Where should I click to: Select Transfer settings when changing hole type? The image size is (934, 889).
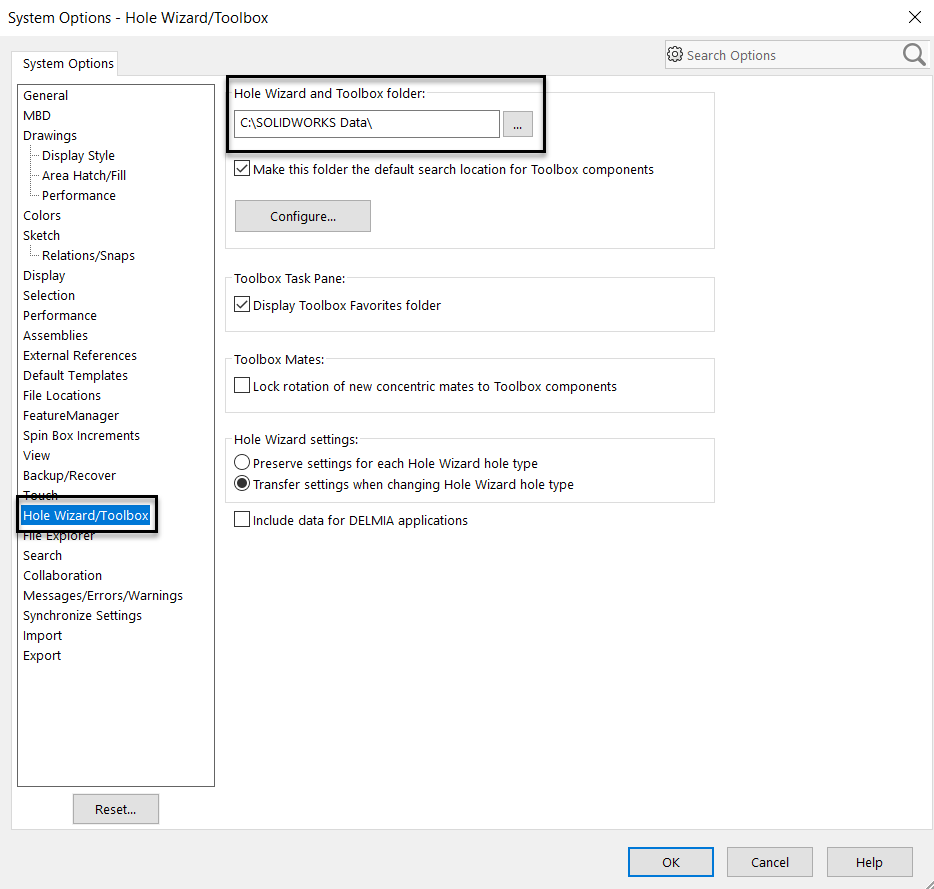[x=242, y=484]
